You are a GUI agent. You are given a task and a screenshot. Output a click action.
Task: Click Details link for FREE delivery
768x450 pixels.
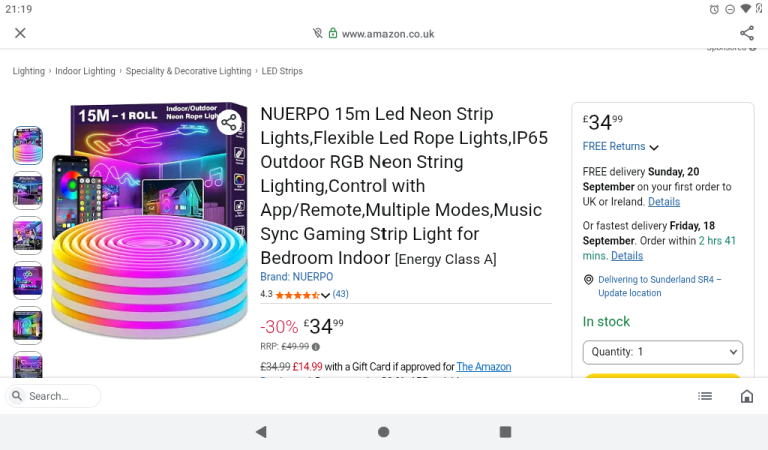pyautogui.click(x=664, y=202)
